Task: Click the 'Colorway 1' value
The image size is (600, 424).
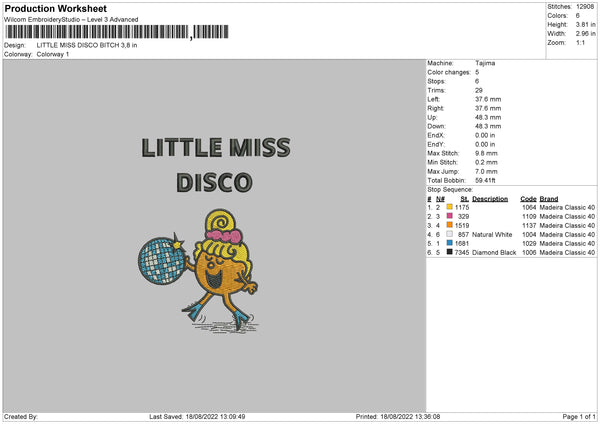Action: click(x=53, y=54)
